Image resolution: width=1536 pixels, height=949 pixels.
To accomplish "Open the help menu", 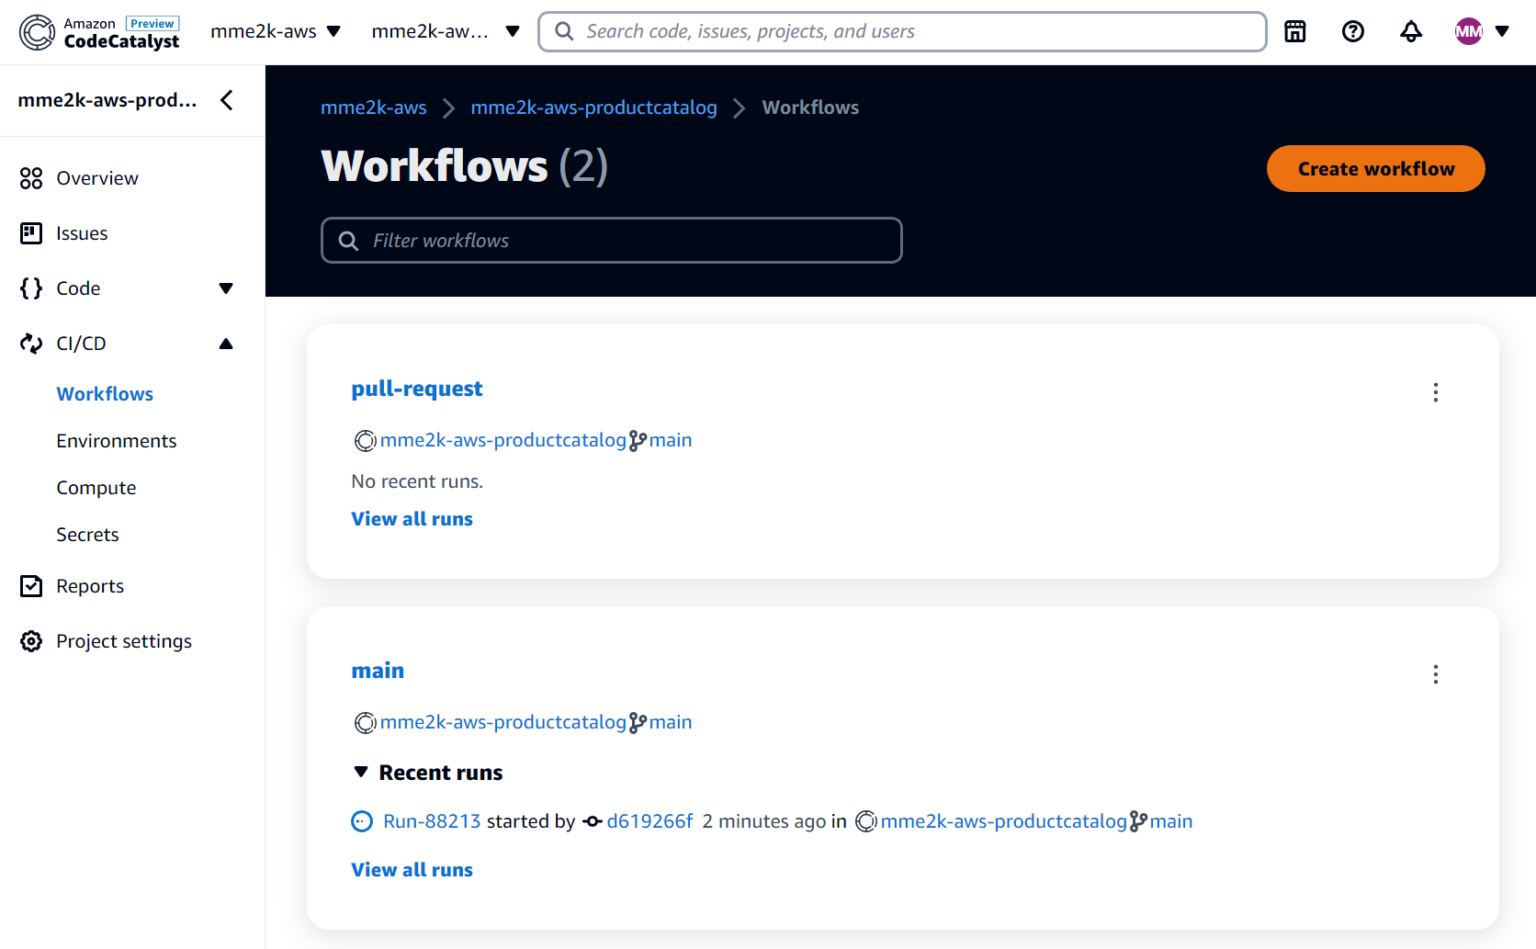I will [x=1353, y=31].
